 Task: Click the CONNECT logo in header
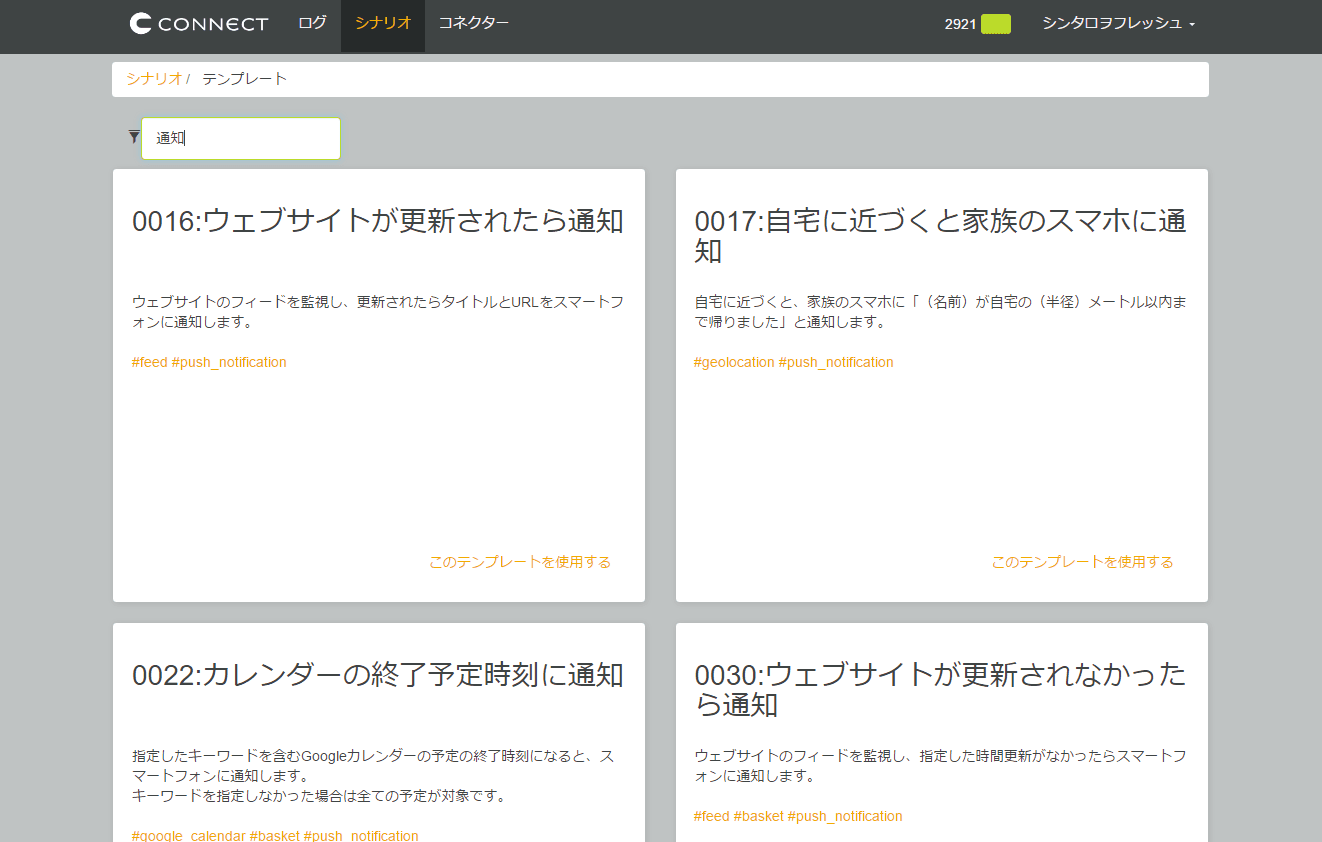pos(199,24)
